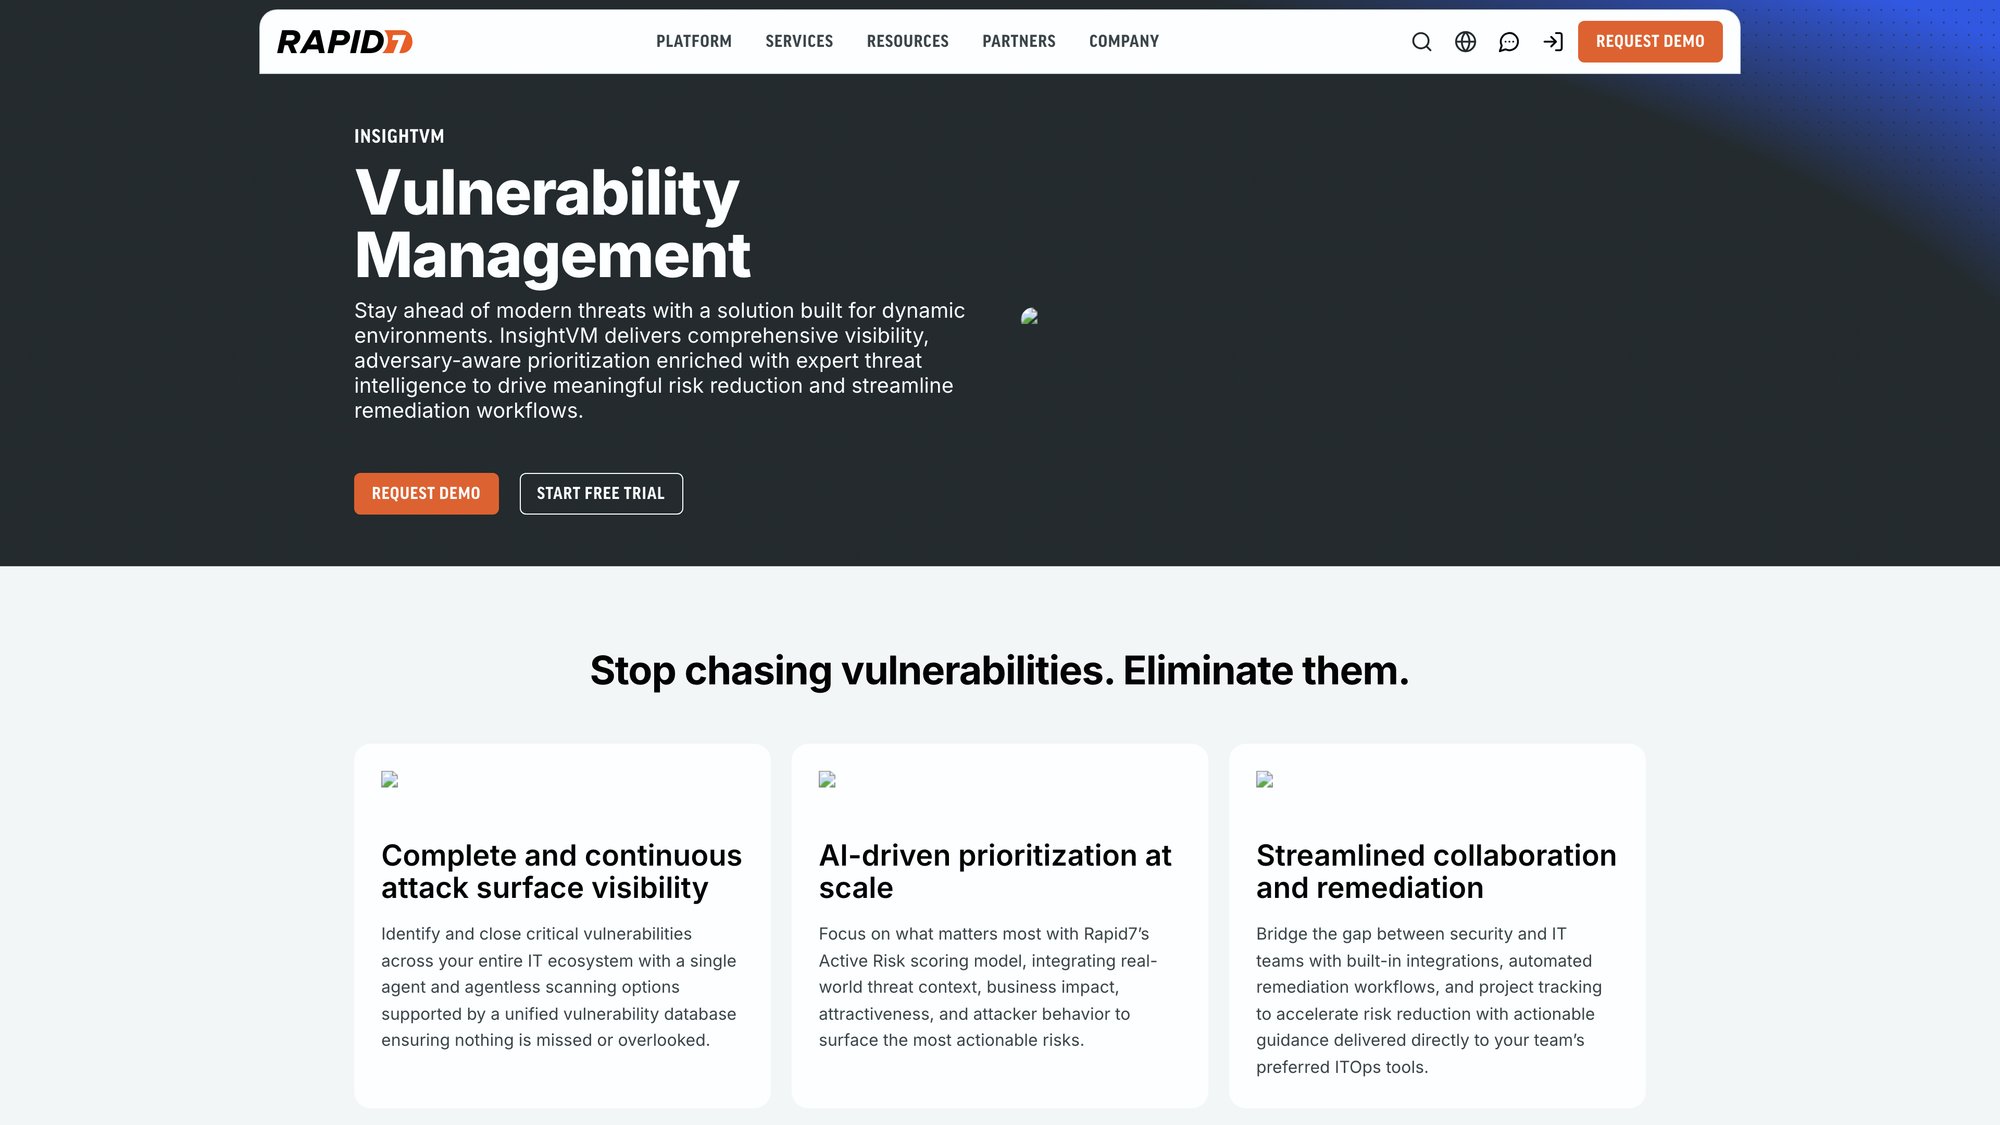Image resolution: width=2000 pixels, height=1125 pixels.
Task: Select the AI-driven prioritization at scale card
Action: pos(999,925)
